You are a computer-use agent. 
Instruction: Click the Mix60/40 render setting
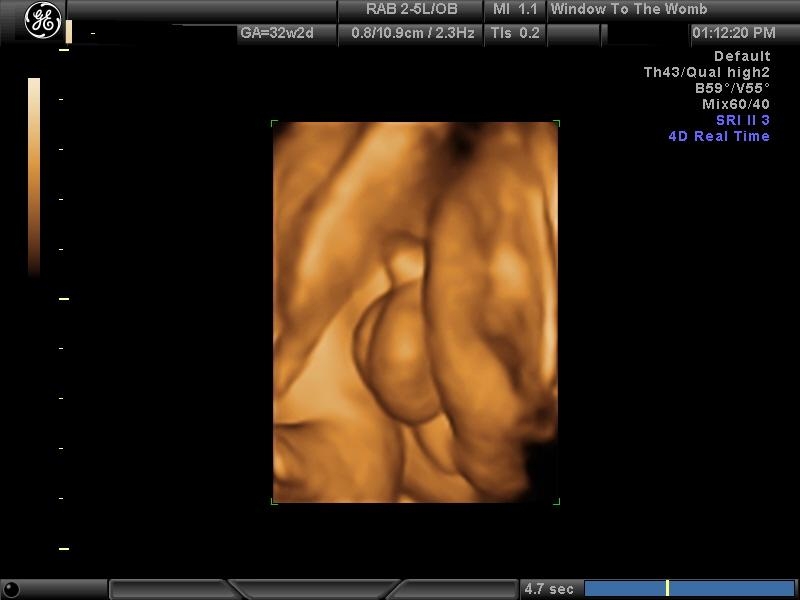[x=736, y=104]
